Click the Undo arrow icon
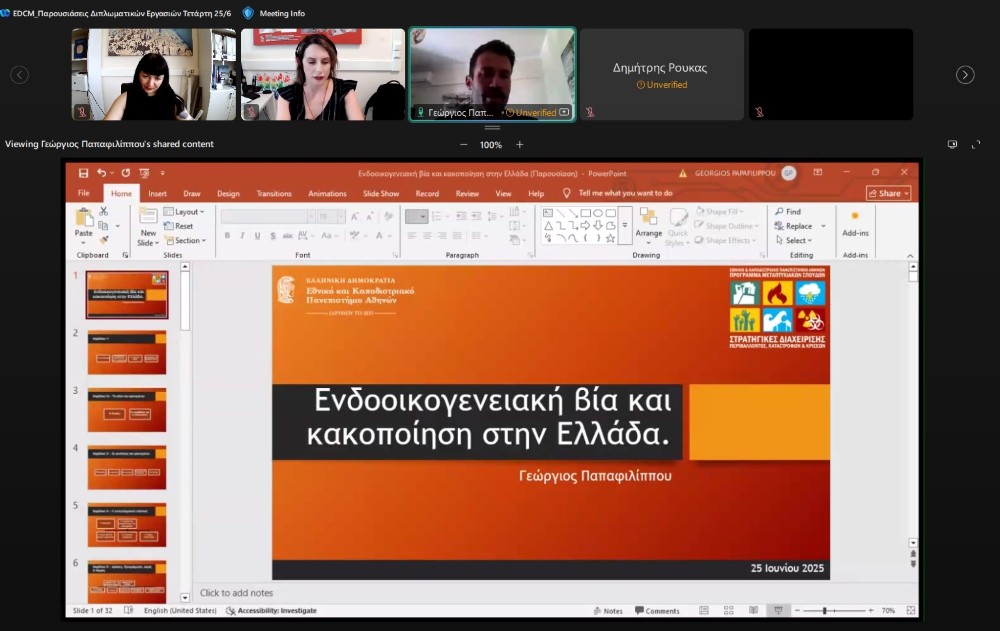 click(99, 173)
